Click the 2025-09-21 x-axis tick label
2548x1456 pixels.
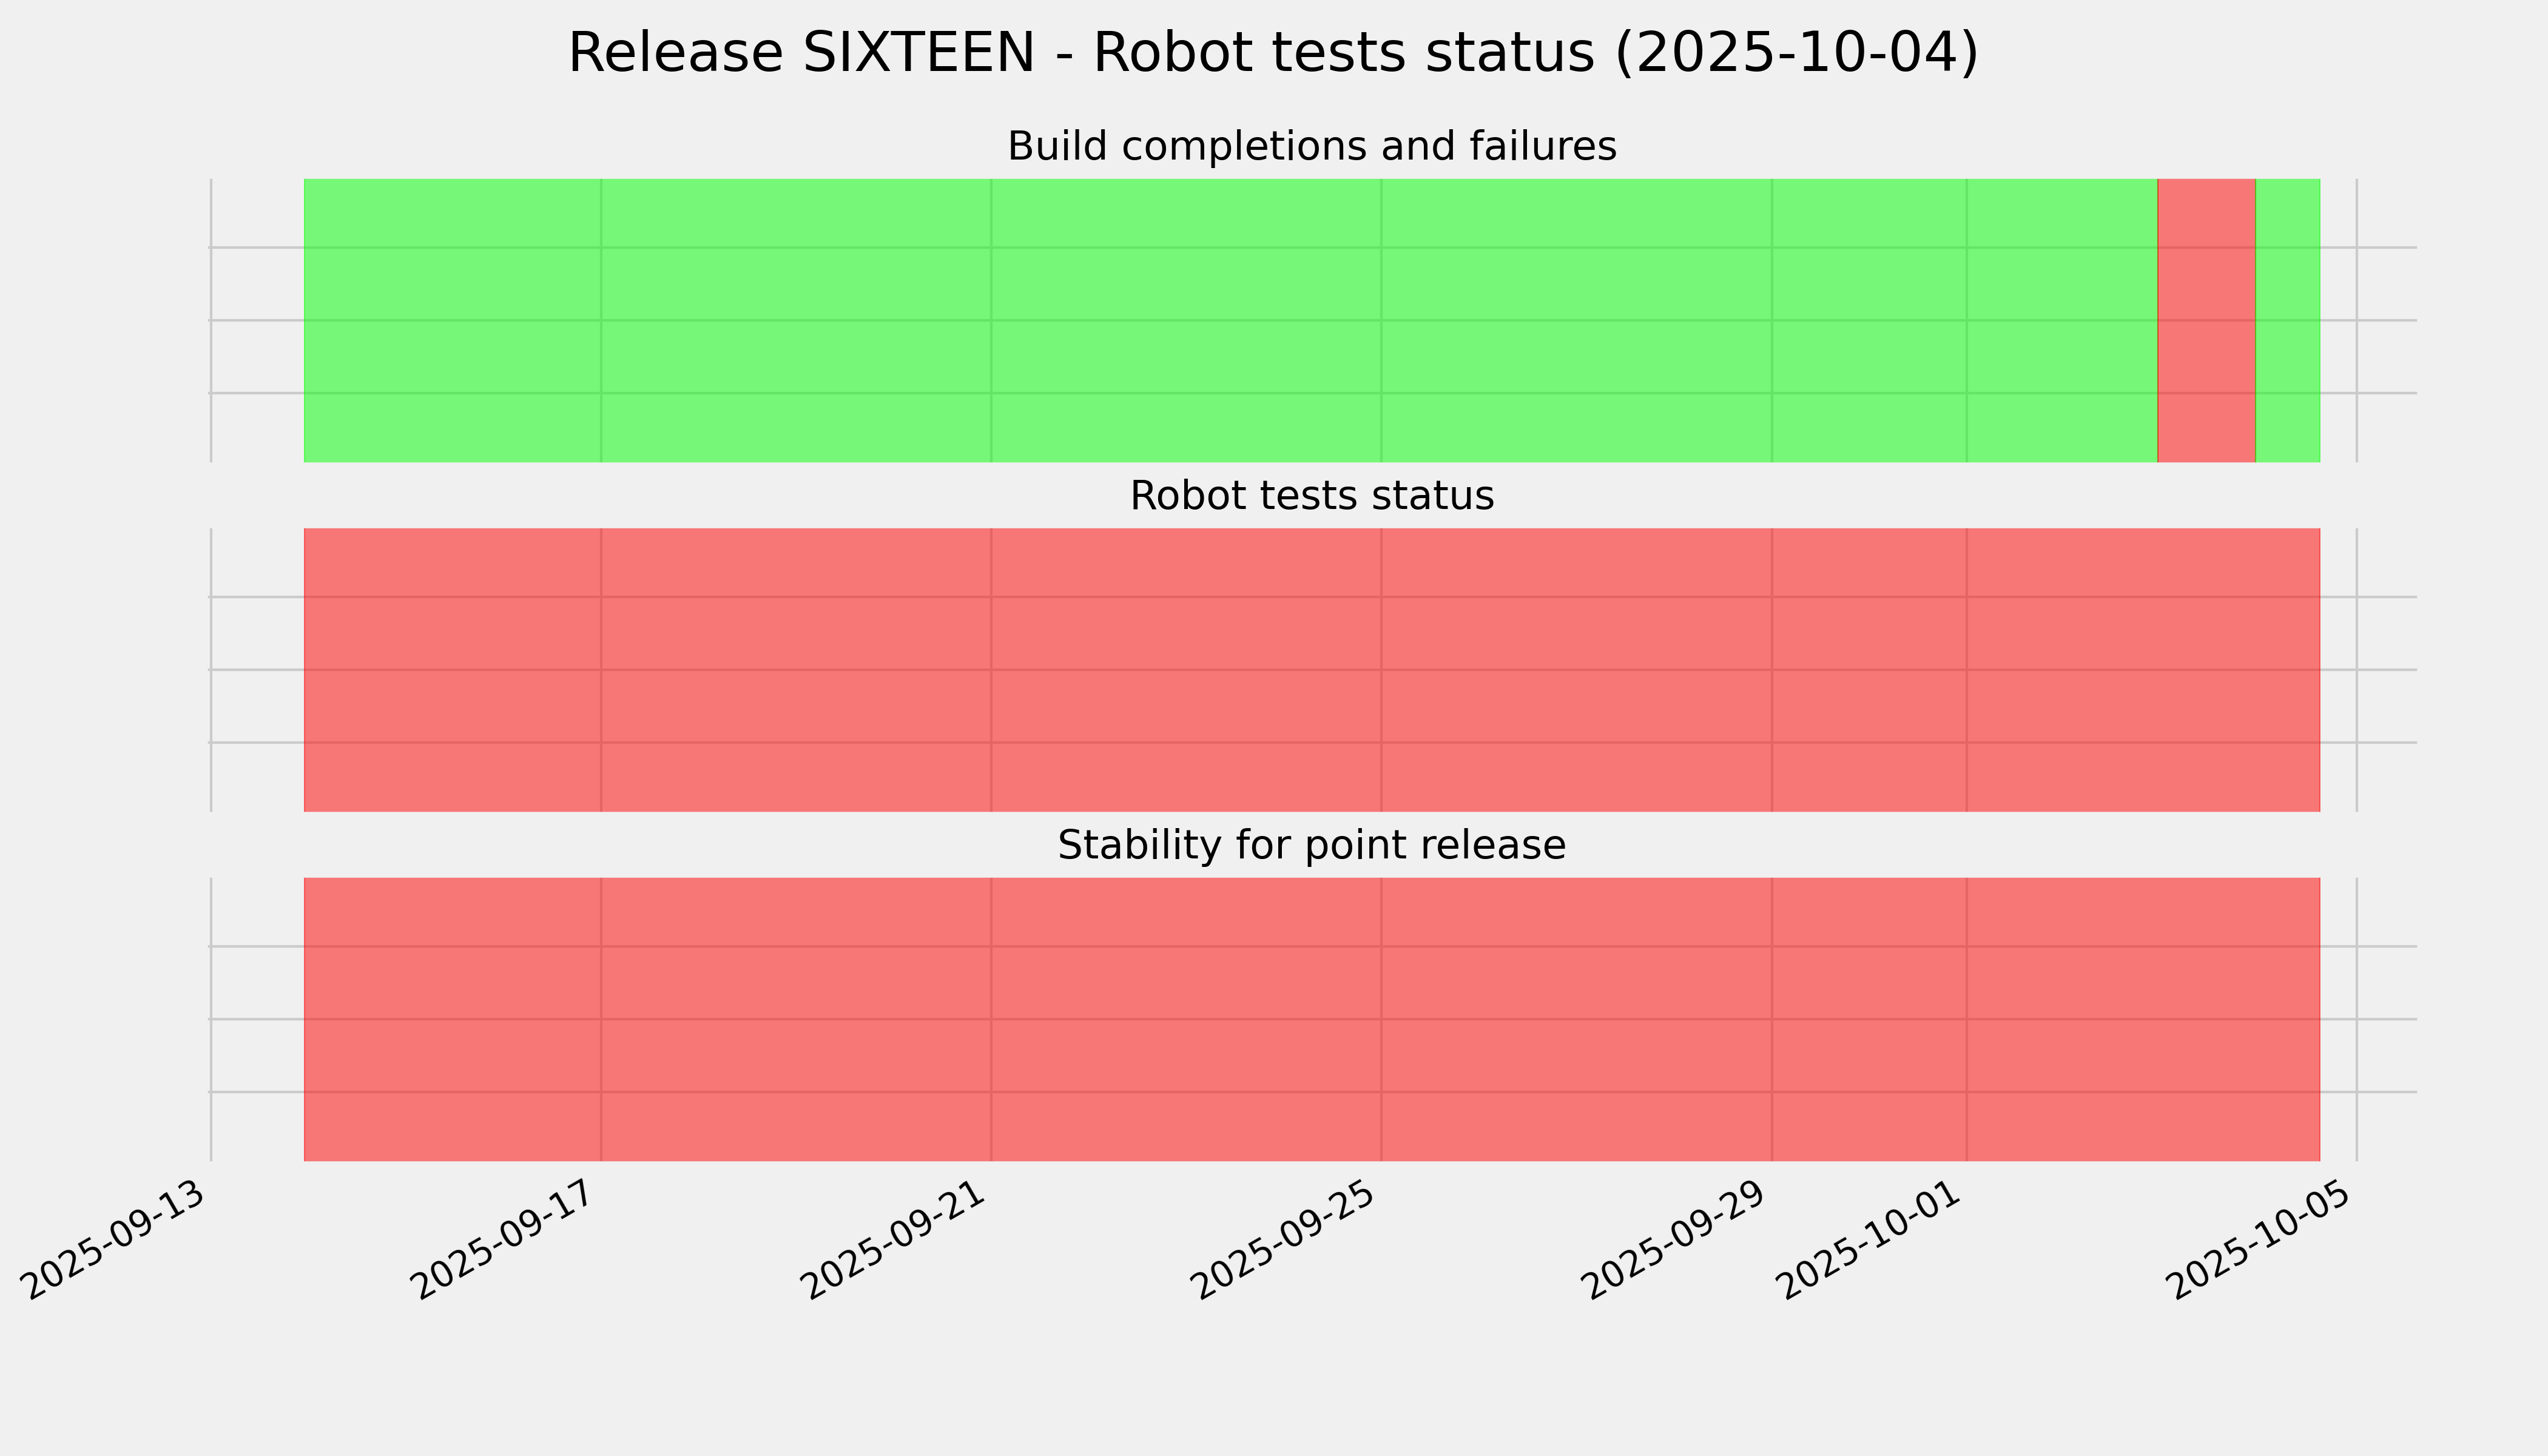tap(898, 1239)
